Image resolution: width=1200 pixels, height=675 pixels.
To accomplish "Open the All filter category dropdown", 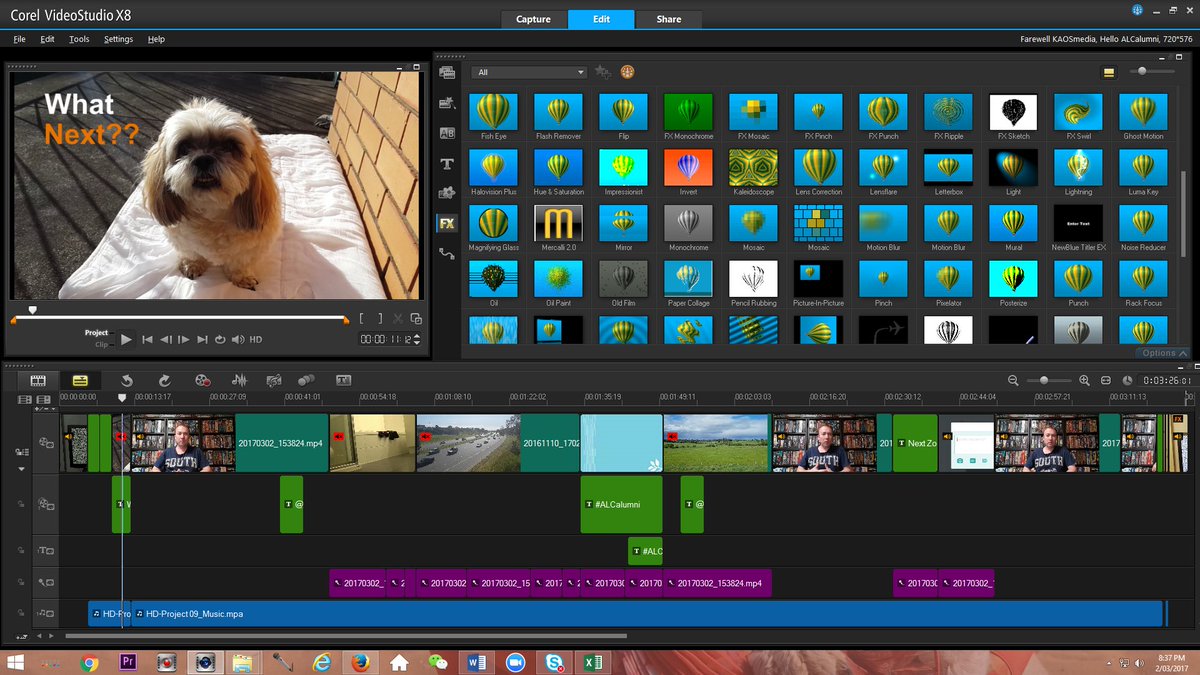I will coord(529,72).
